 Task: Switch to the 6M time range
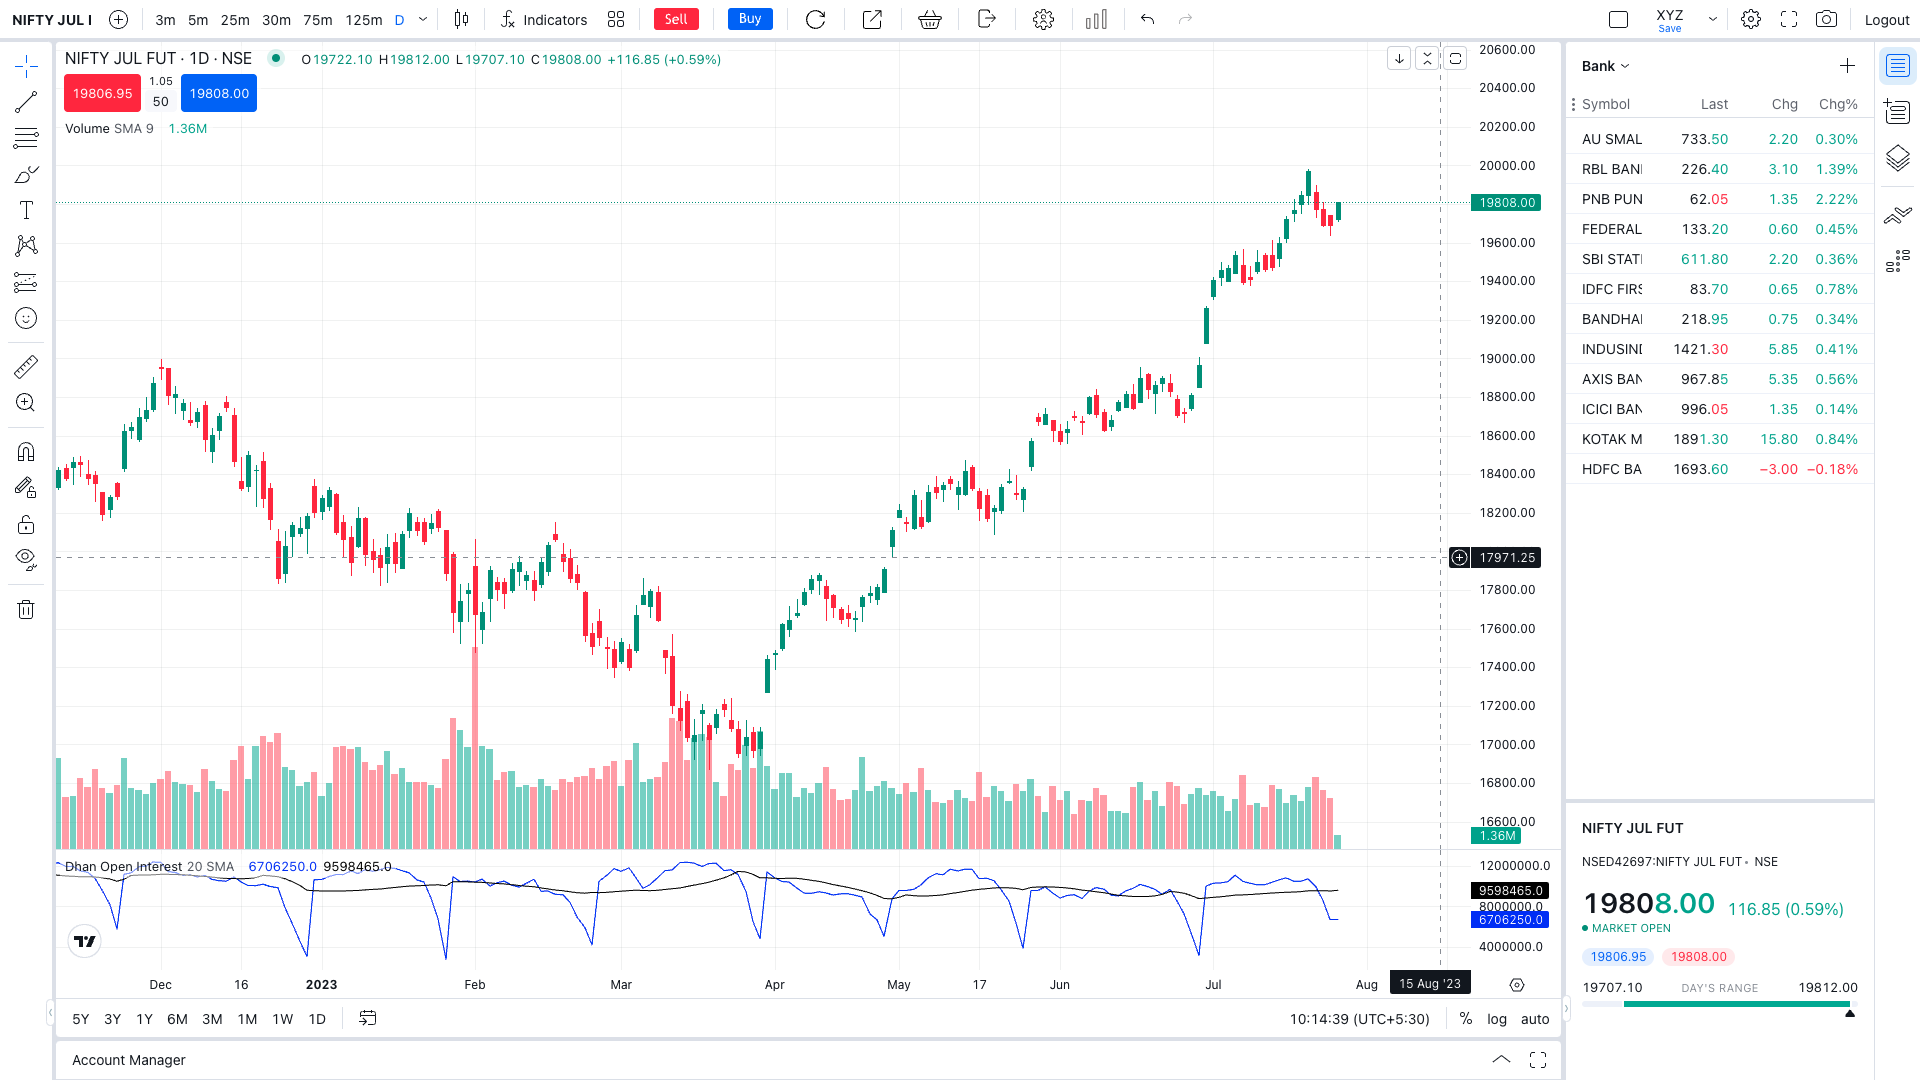pyautogui.click(x=177, y=1019)
